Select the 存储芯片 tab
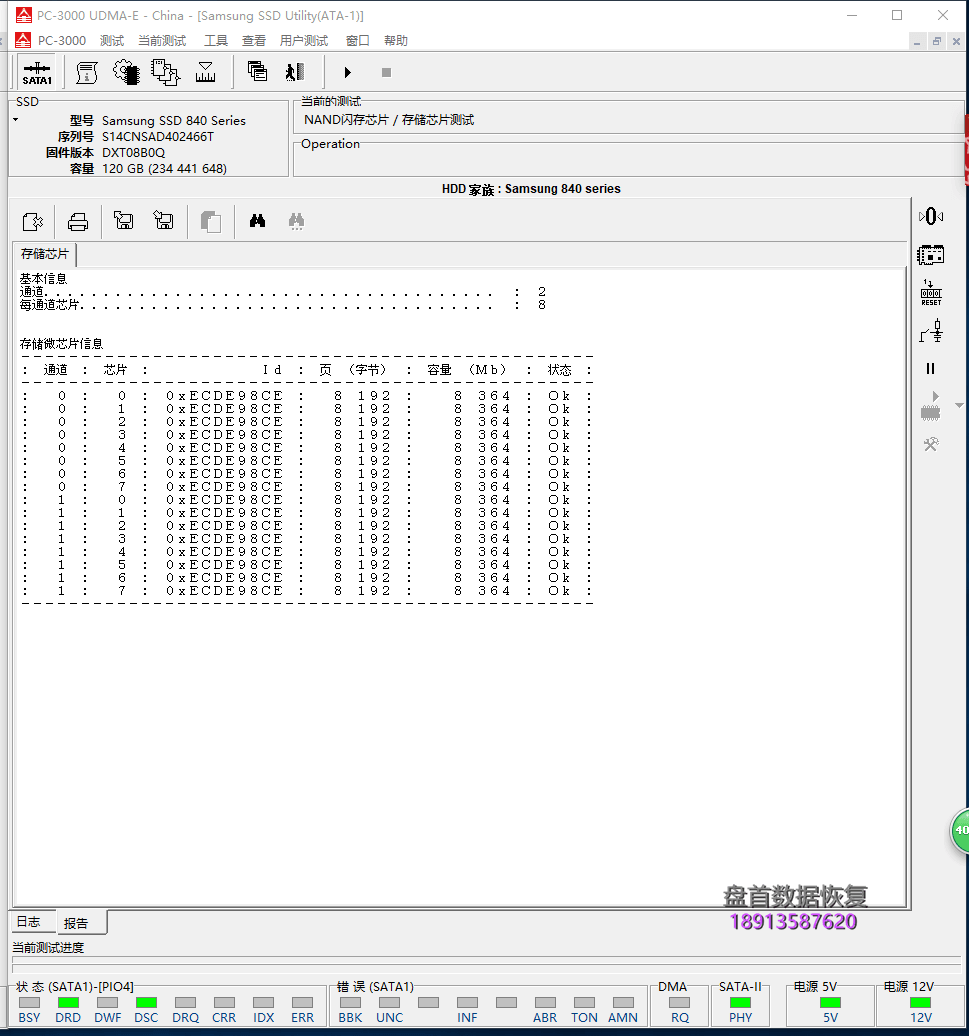 [x=44, y=254]
